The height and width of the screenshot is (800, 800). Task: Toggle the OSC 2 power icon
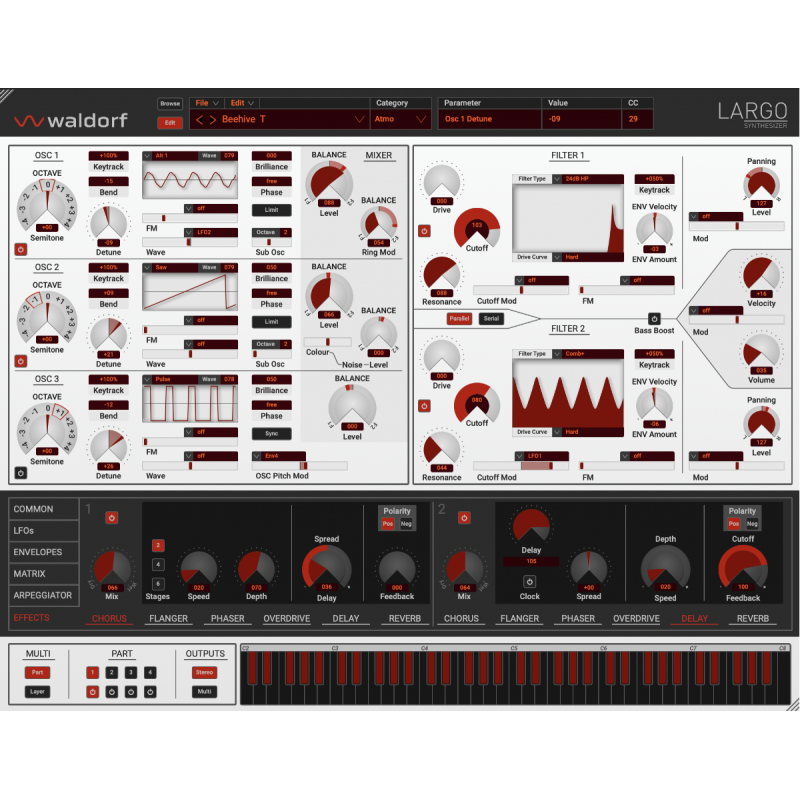(x=22, y=359)
